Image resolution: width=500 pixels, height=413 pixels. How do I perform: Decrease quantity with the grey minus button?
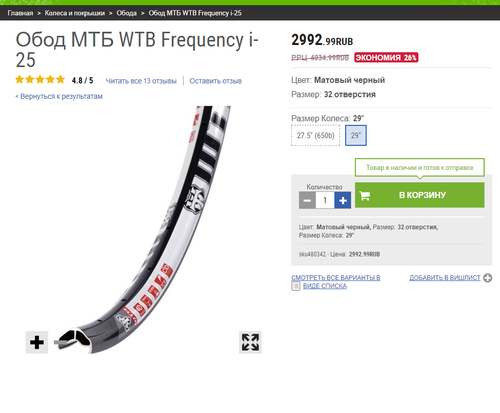(307, 200)
